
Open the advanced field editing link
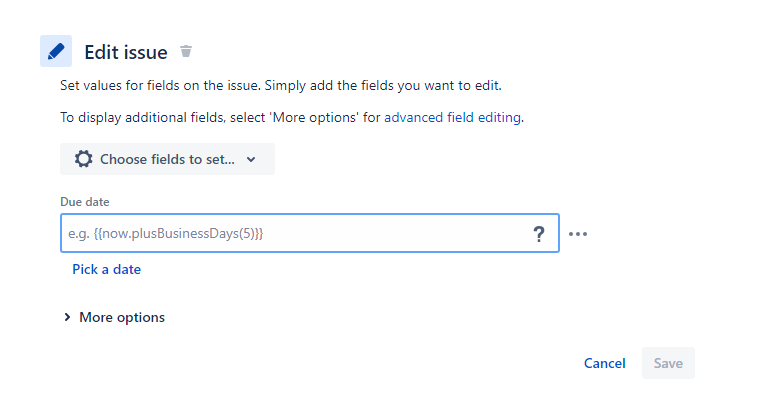click(452, 117)
